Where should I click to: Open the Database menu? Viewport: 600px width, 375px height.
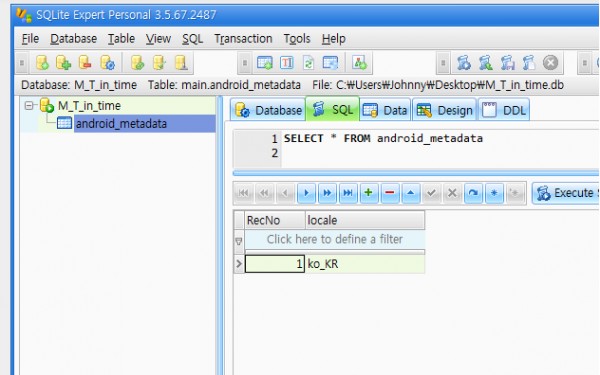point(73,39)
